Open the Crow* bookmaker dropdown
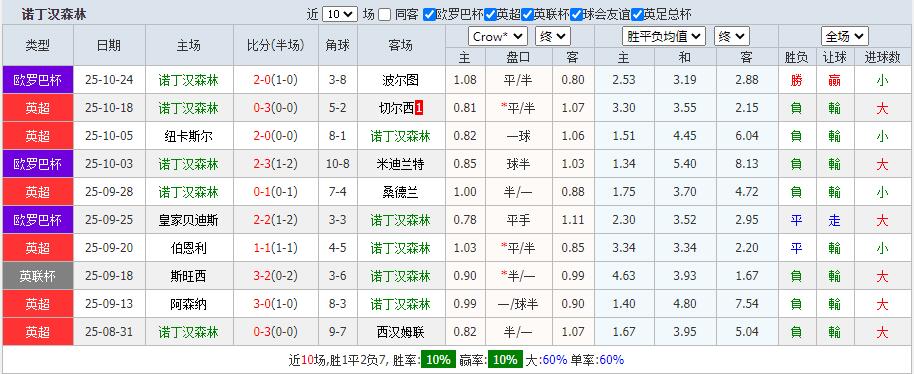914x374 pixels. [x=497, y=37]
